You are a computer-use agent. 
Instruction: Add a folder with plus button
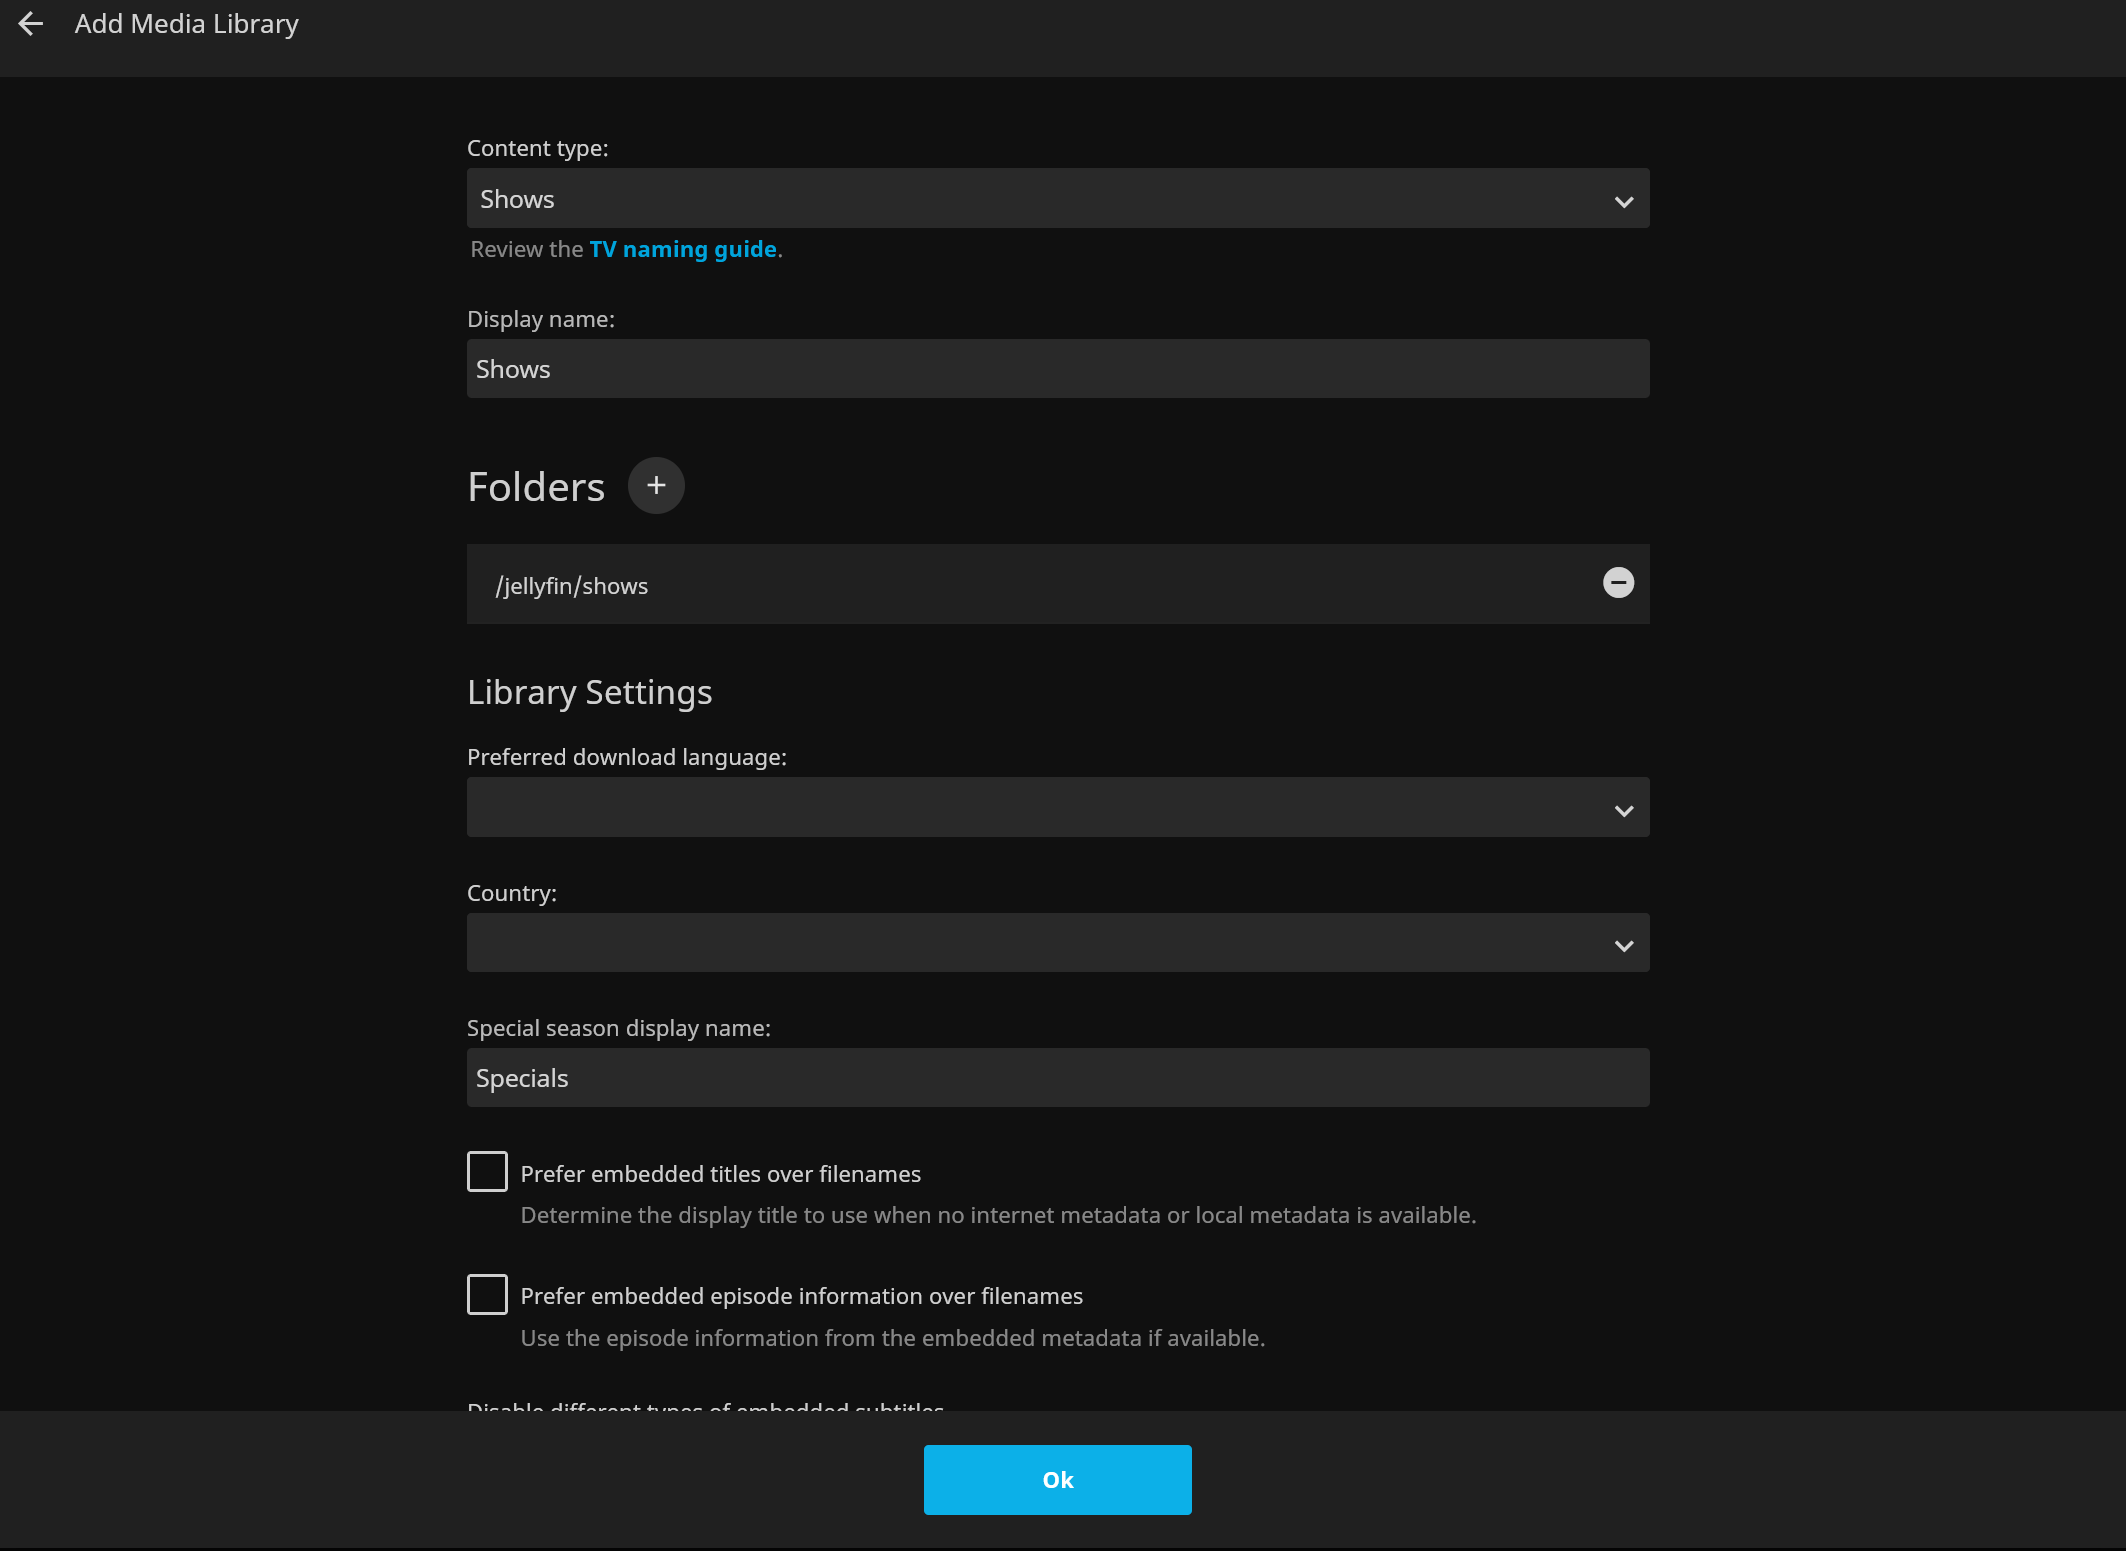(x=656, y=486)
